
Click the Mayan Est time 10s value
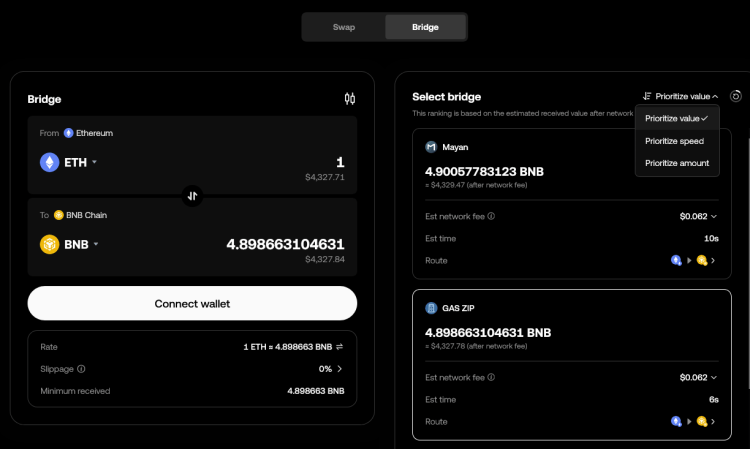click(711, 238)
